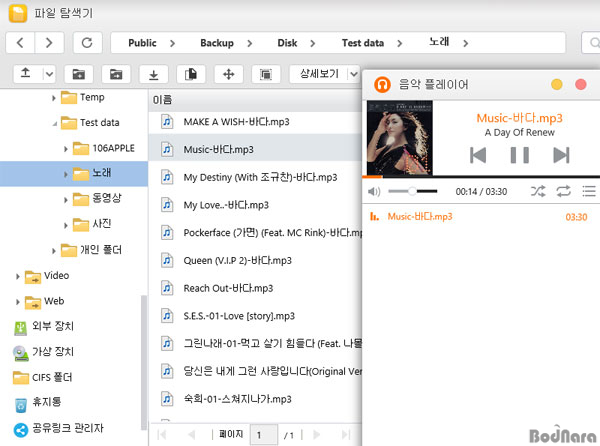The image size is (600, 446).
Task: Expand the 개인 폴더 tree node
Action: point(54,251)
